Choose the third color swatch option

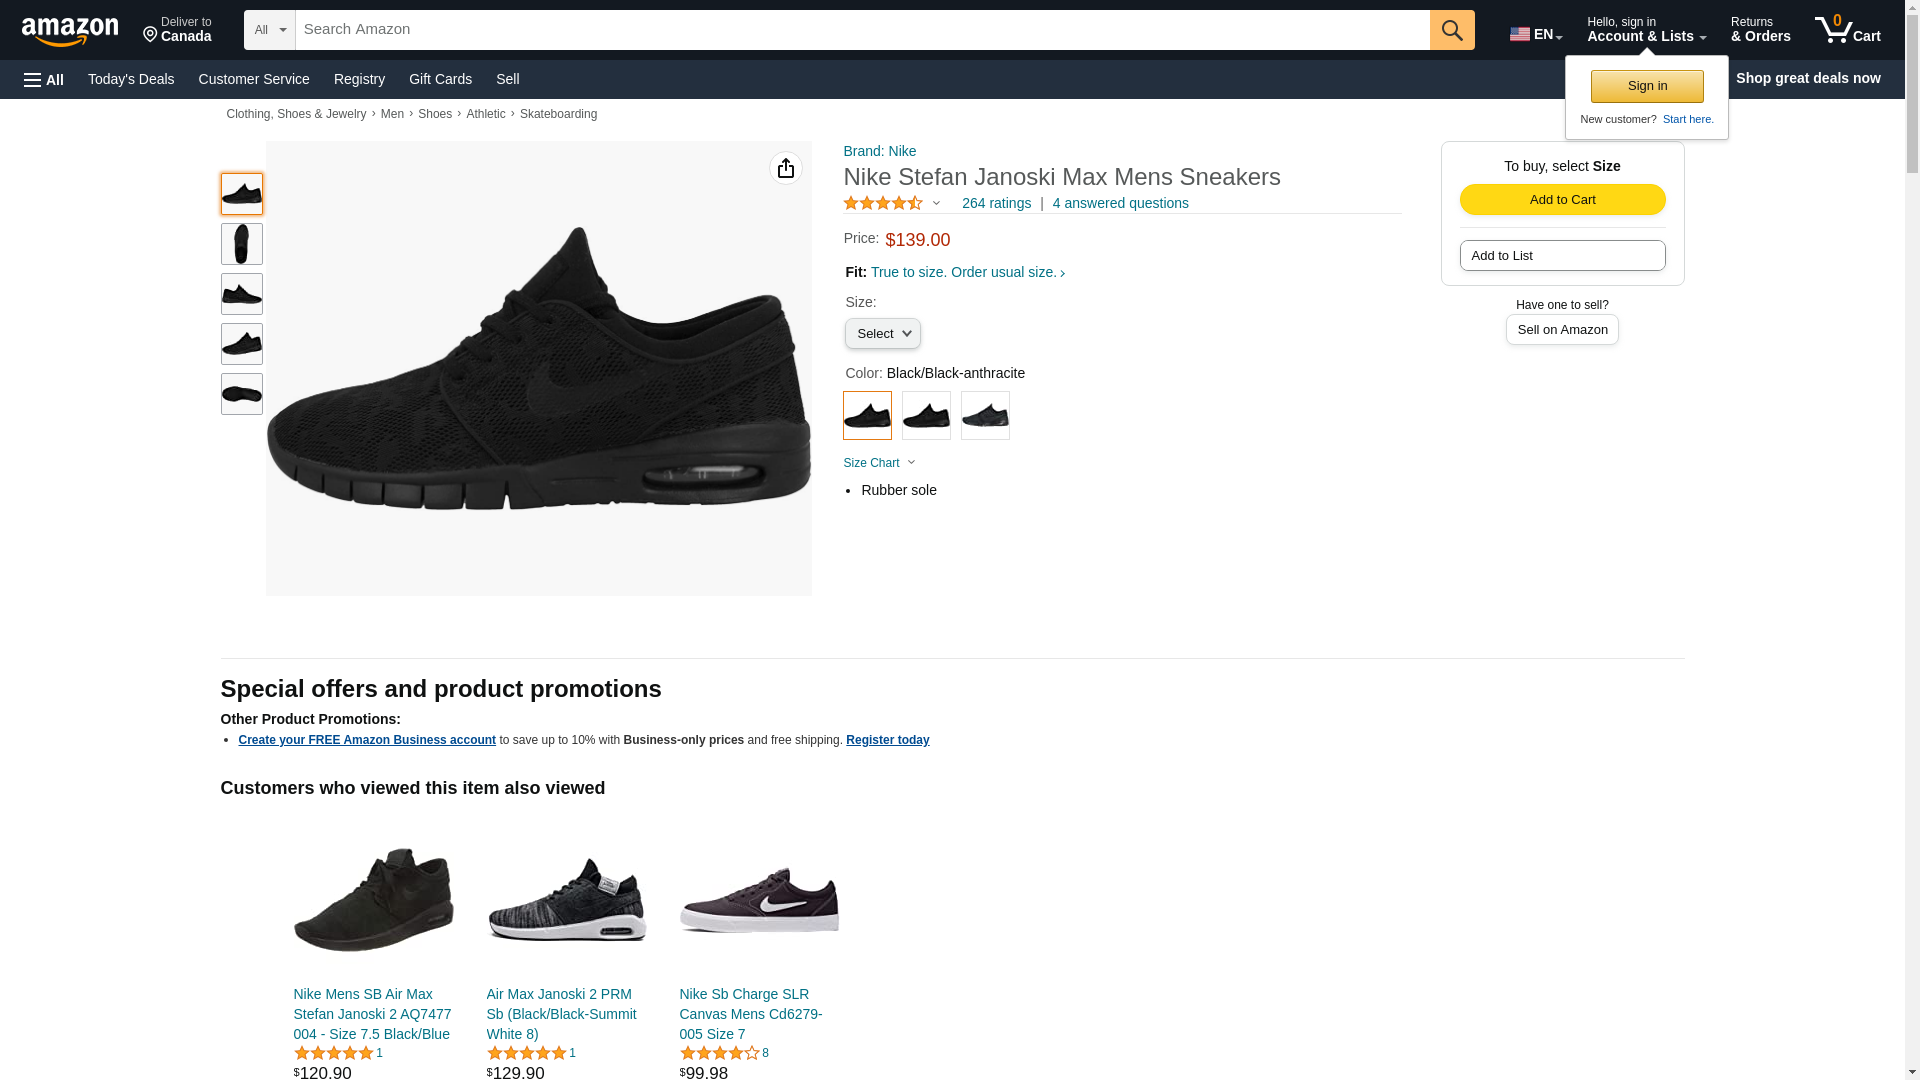point(985,415)
